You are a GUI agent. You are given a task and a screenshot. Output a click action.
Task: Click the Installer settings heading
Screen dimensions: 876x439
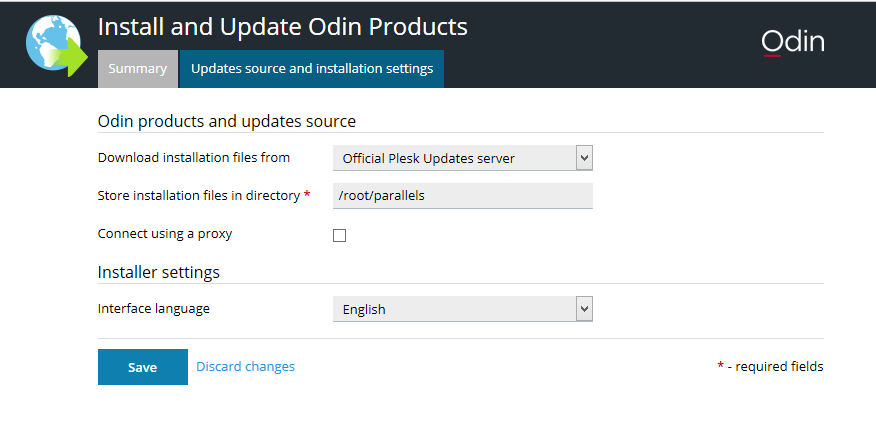[x=159, y=273]
